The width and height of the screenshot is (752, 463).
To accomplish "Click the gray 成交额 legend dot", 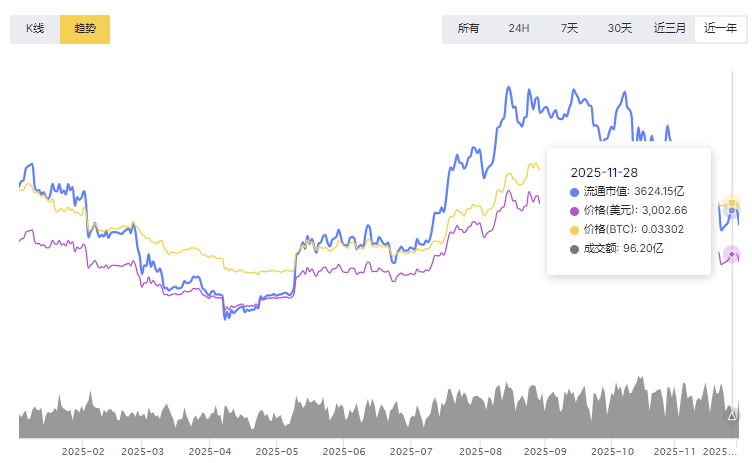I will [x=574, y=248].
